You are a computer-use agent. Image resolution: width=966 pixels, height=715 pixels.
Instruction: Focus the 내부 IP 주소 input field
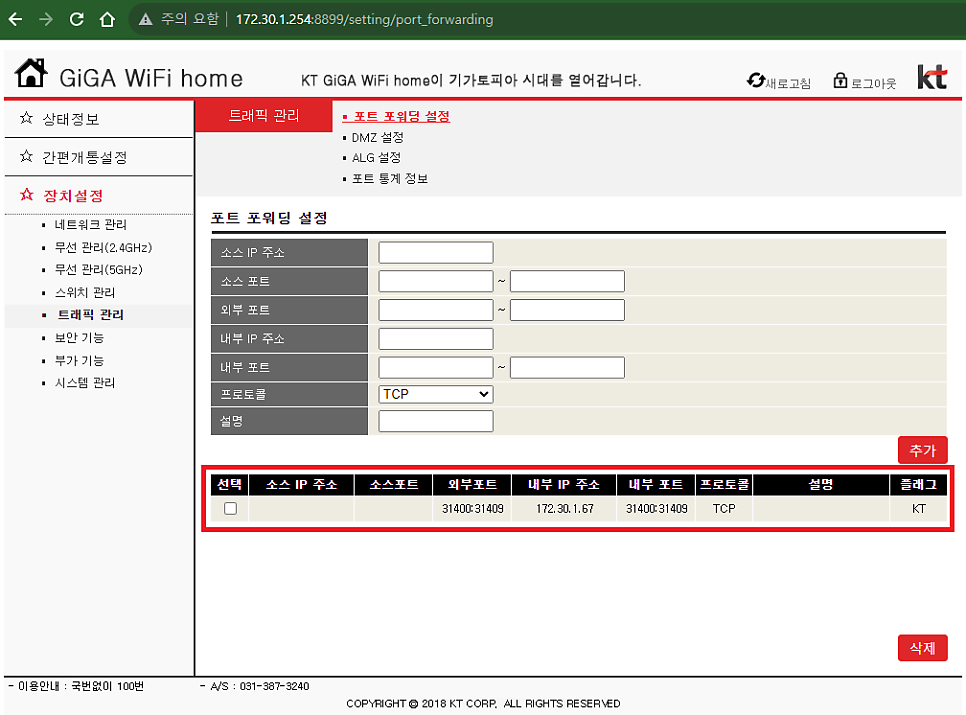tap(436, 339)
